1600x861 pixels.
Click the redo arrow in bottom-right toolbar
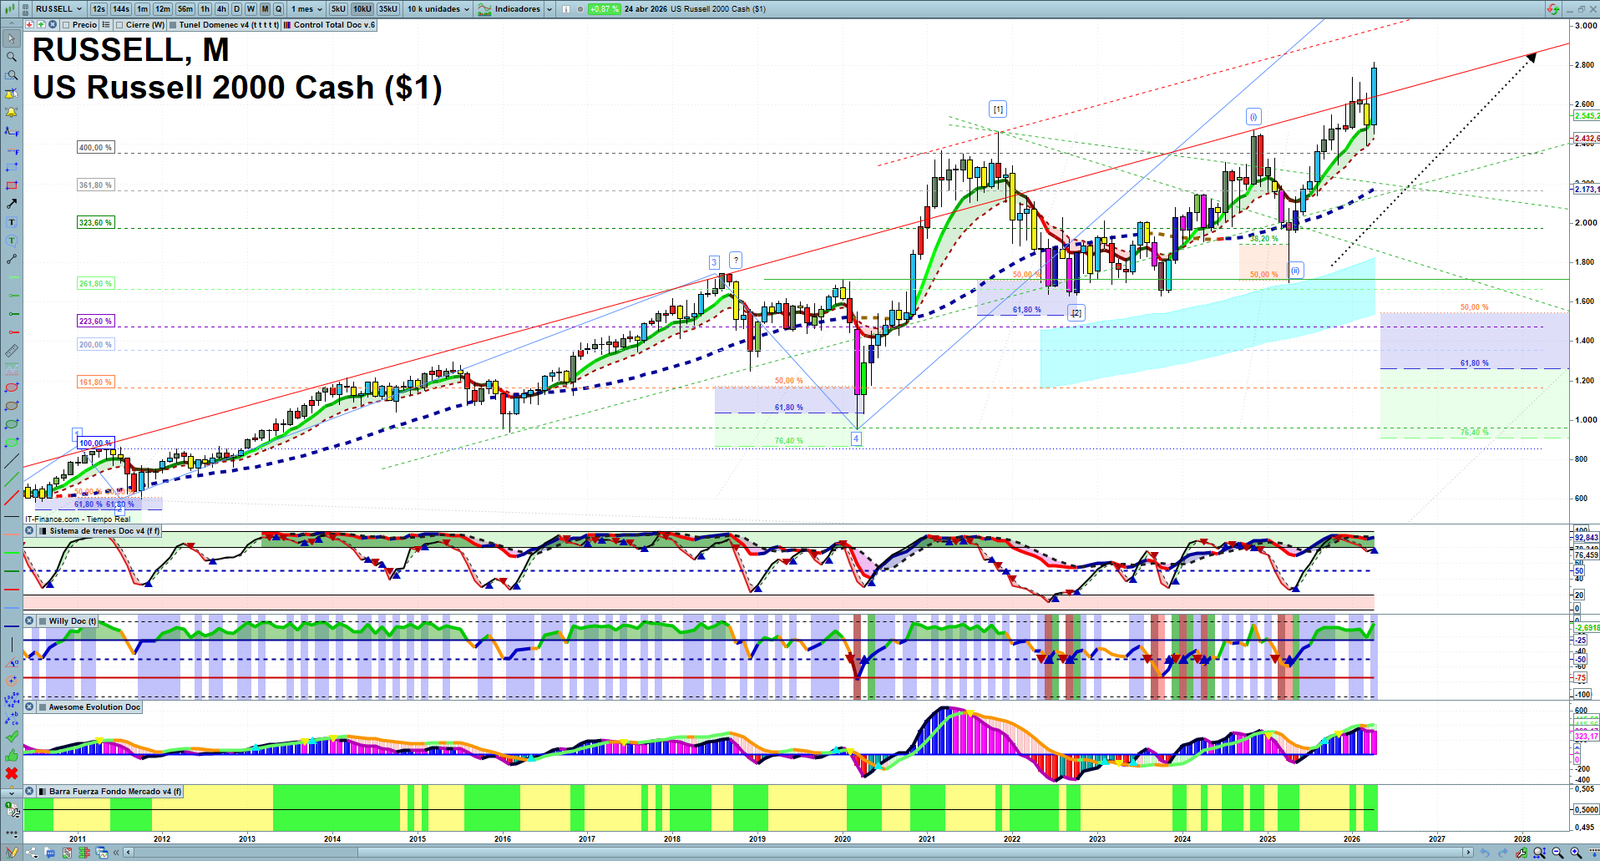(1503, 853)
